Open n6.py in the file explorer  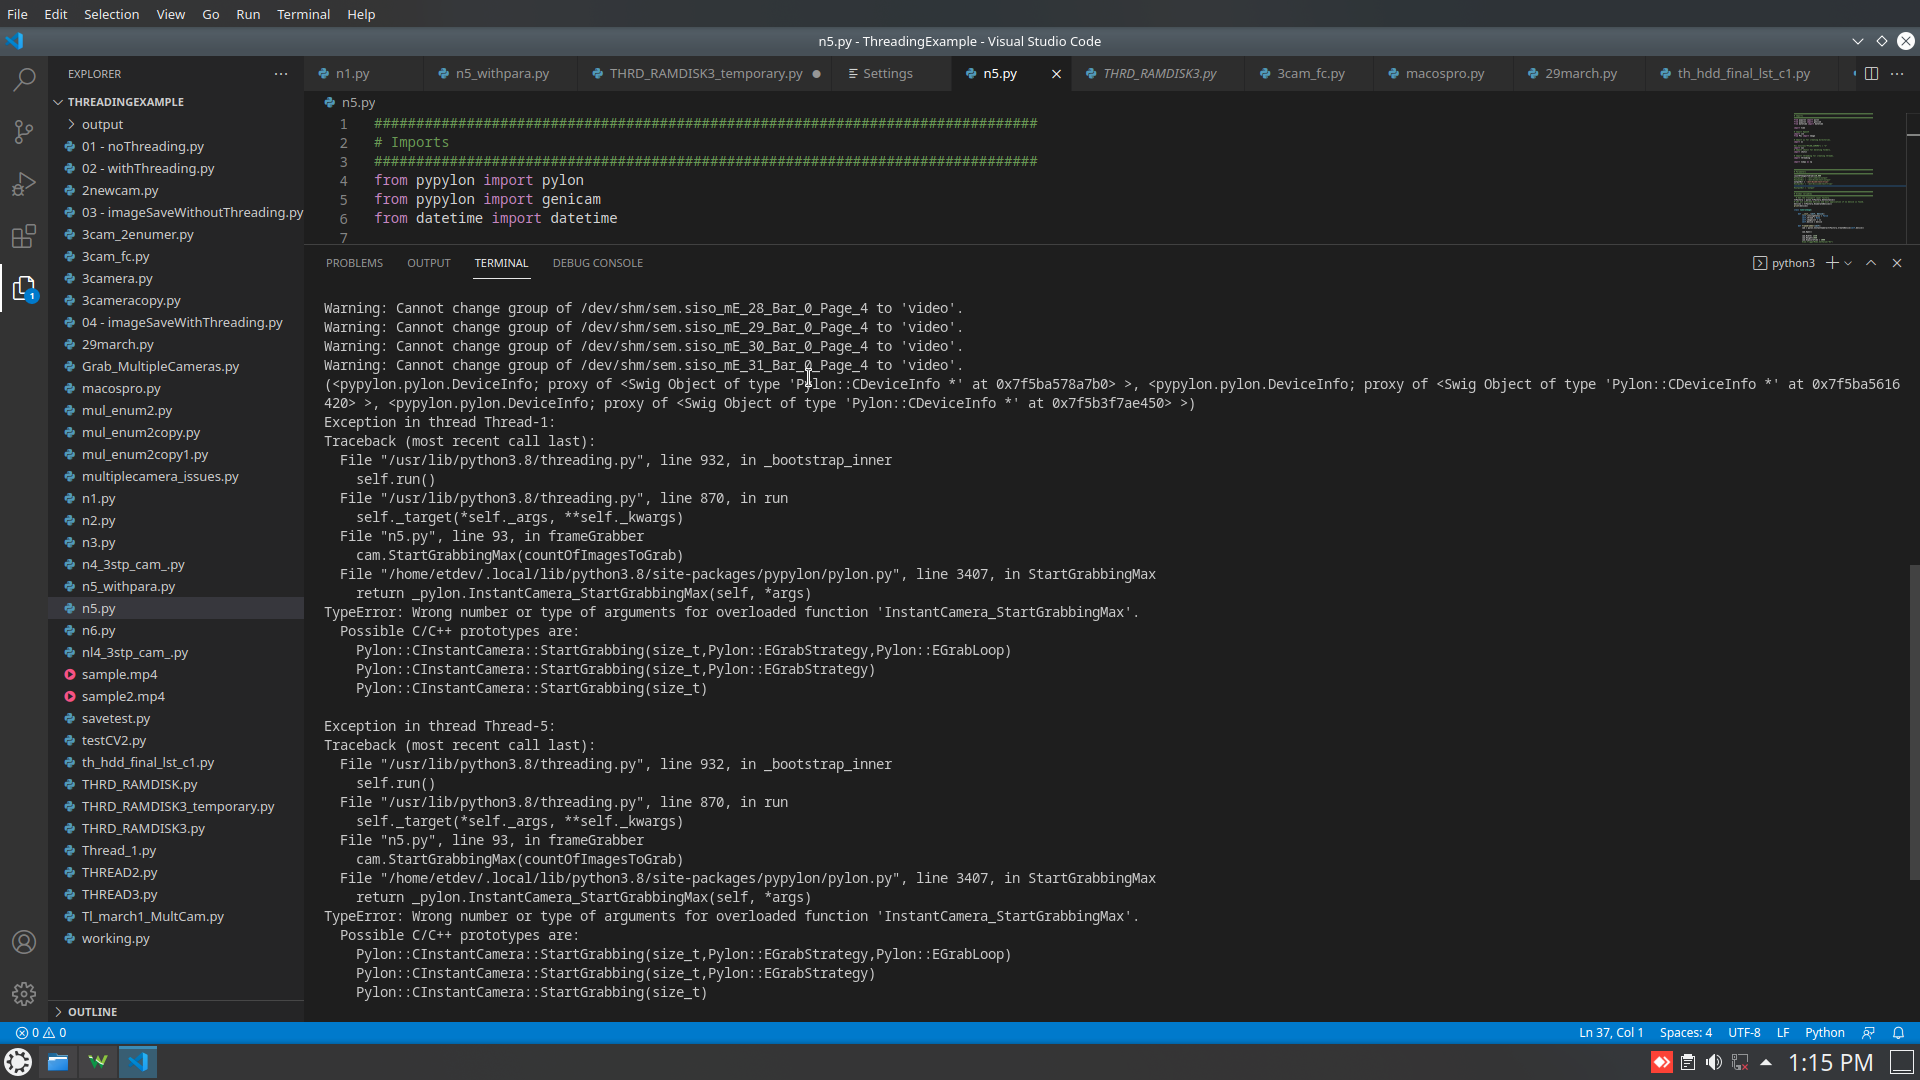[98, 630]
